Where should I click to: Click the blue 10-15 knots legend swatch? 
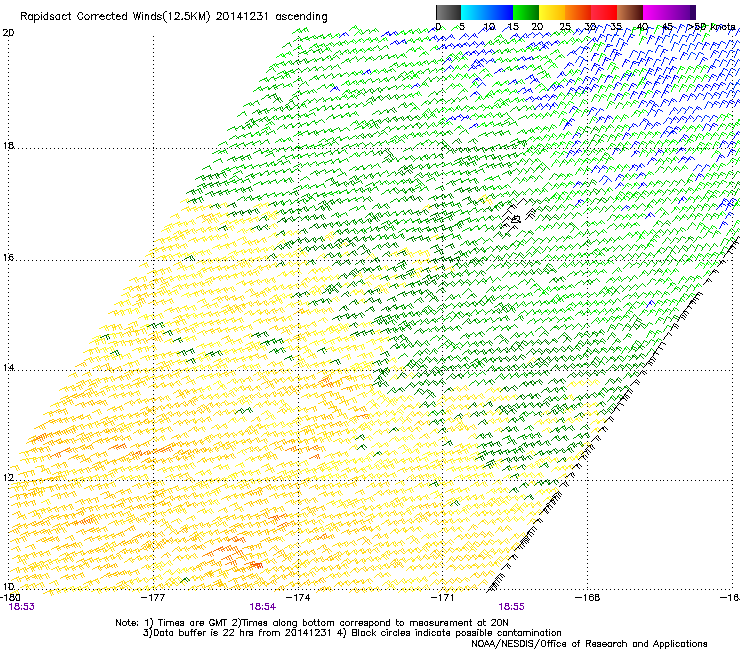[499, 12]
